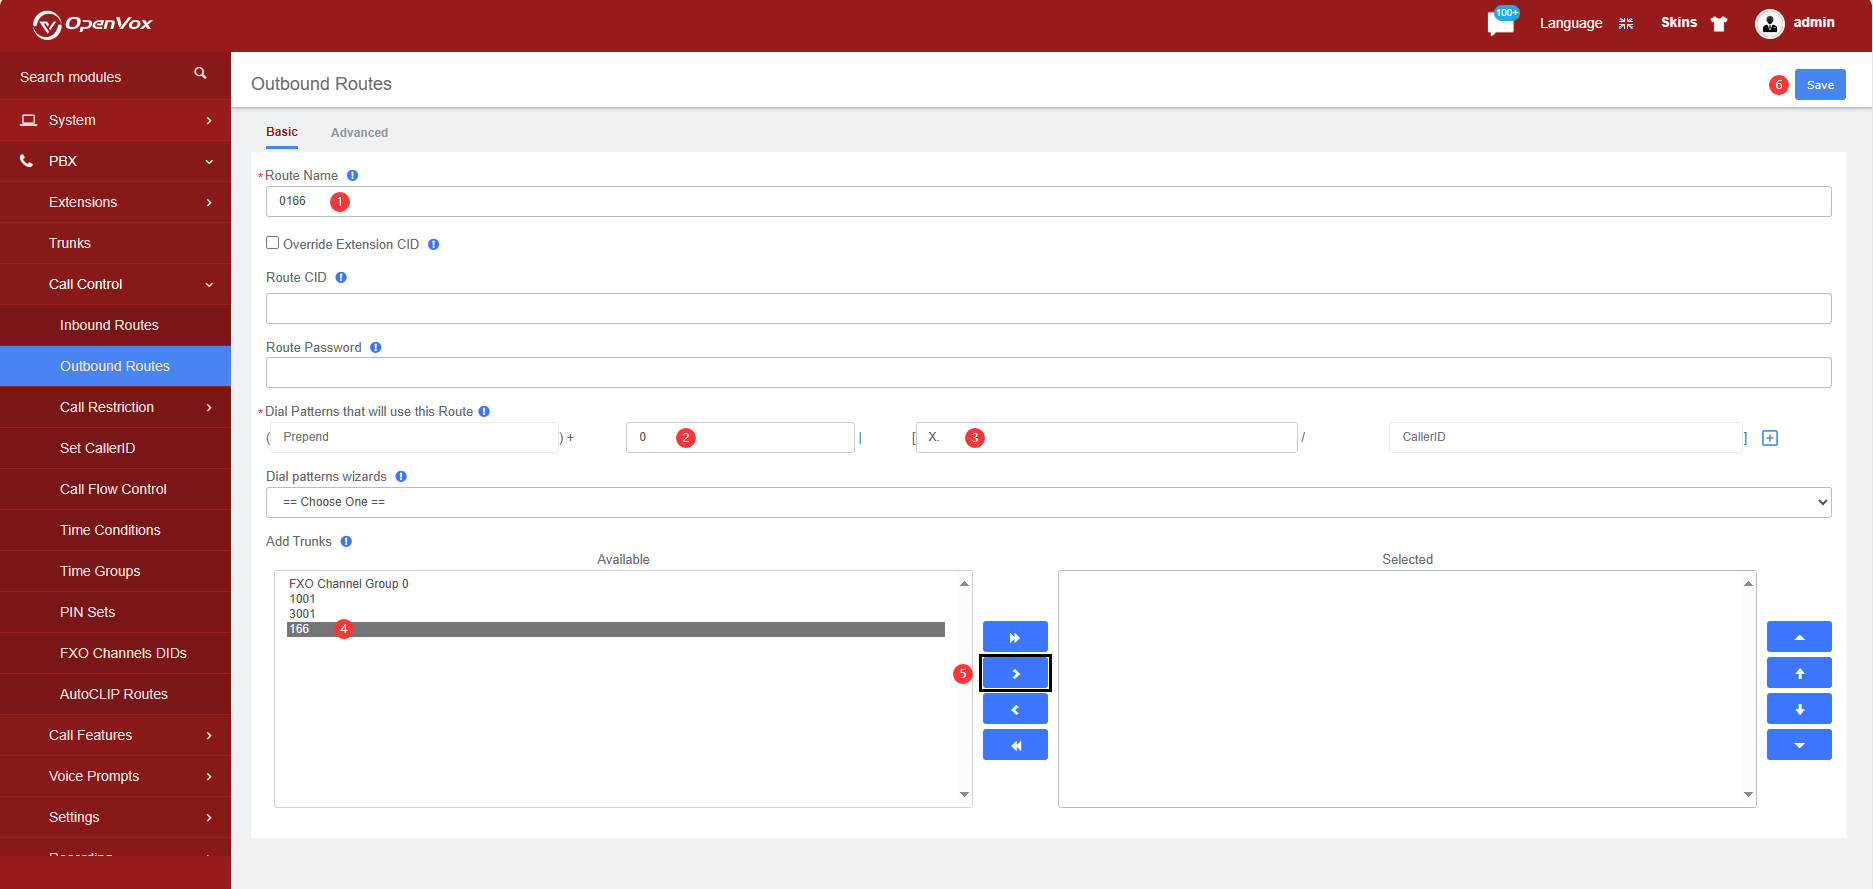Collapse the PBX menu
Viewport: 1873px width, 889px height.
click(115, 161)
